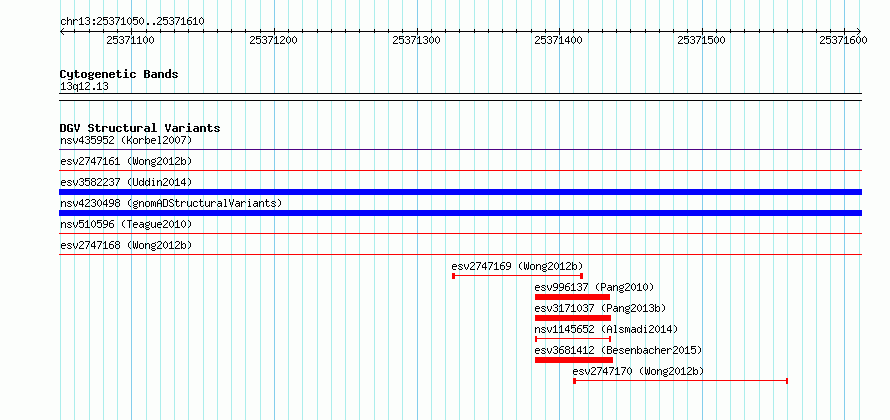This screenshot has height=420, width=890.
Task: Click the thin red span for esv2747170
Action: [681, 381]
